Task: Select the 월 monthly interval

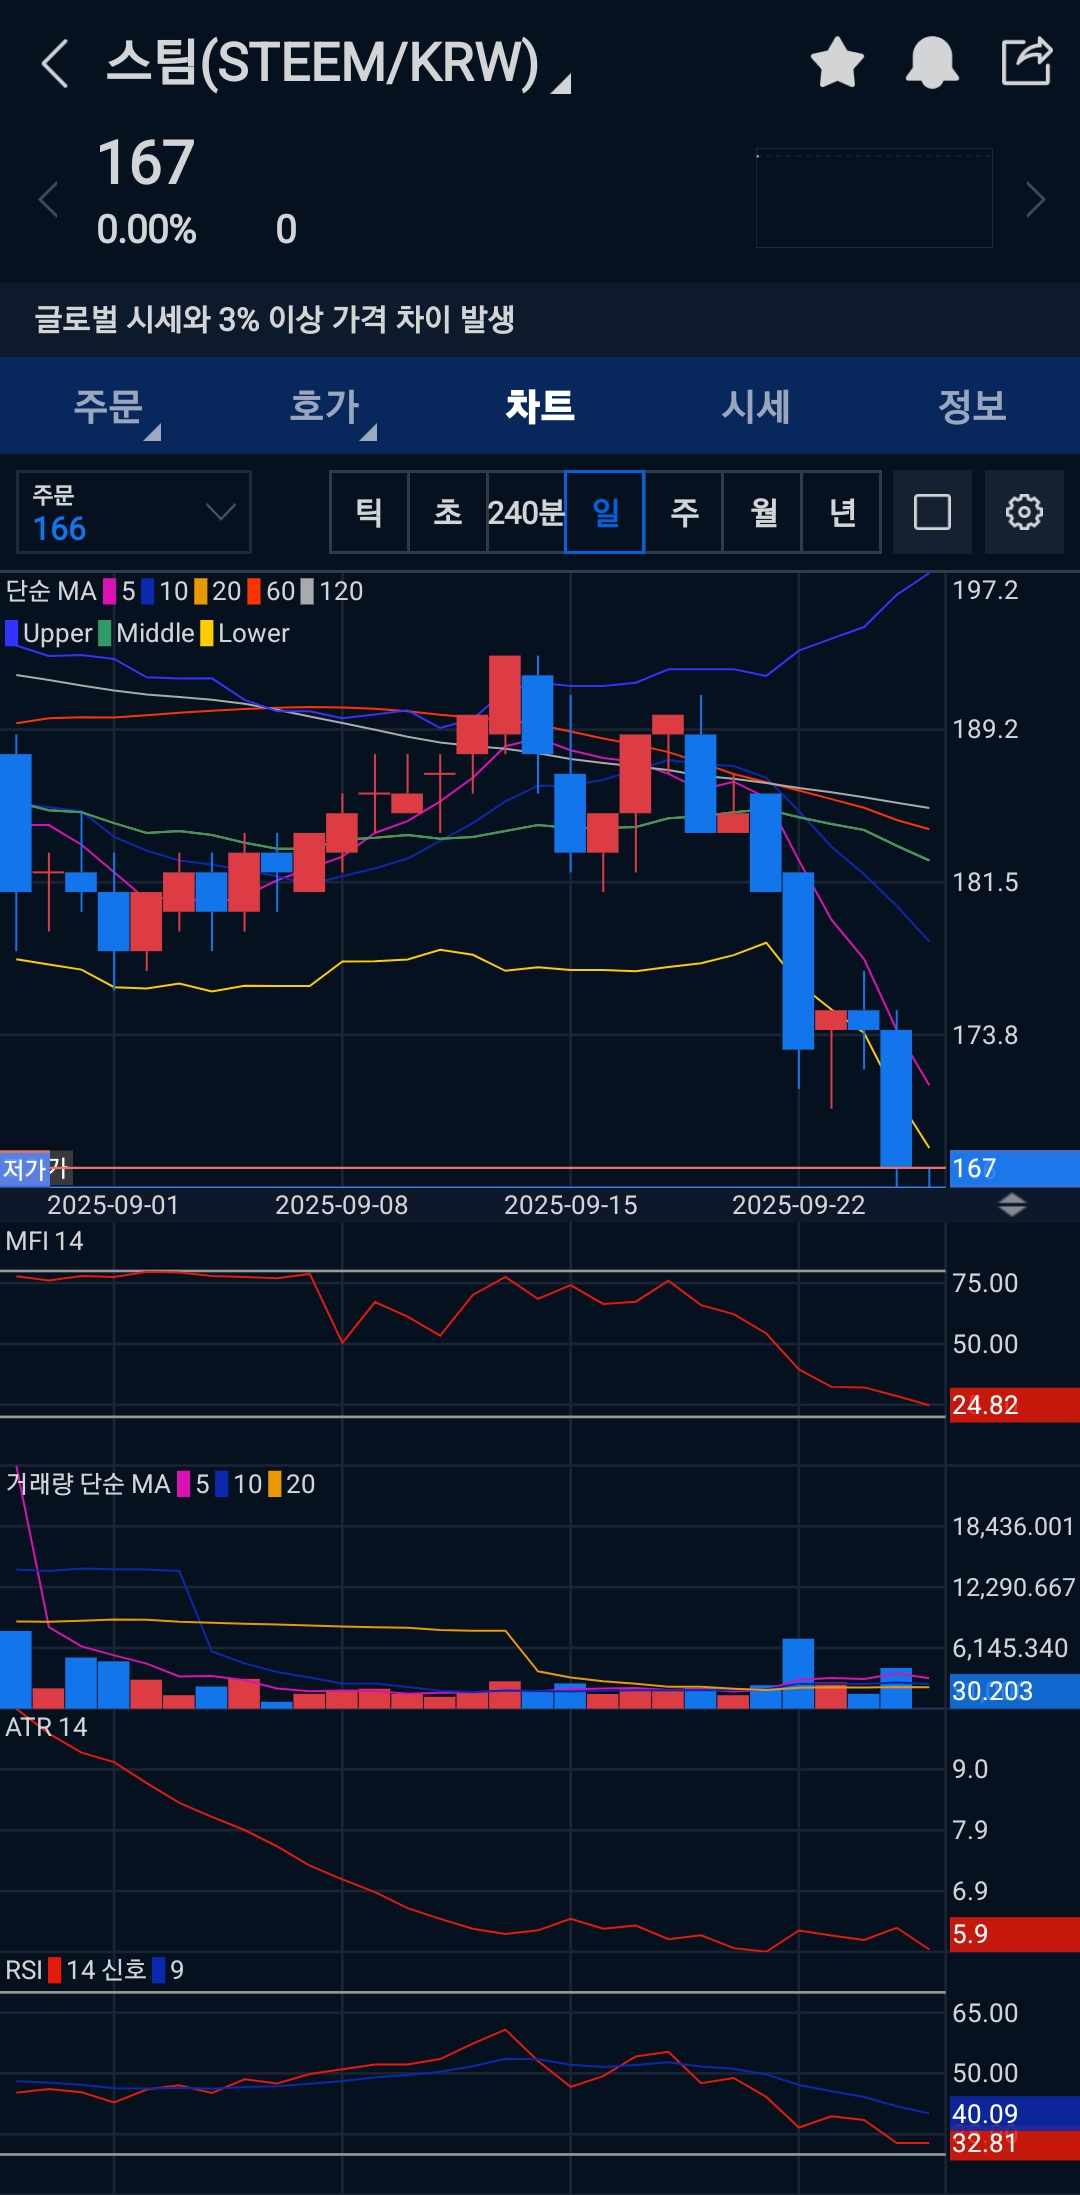Action: tap(763, 512)
